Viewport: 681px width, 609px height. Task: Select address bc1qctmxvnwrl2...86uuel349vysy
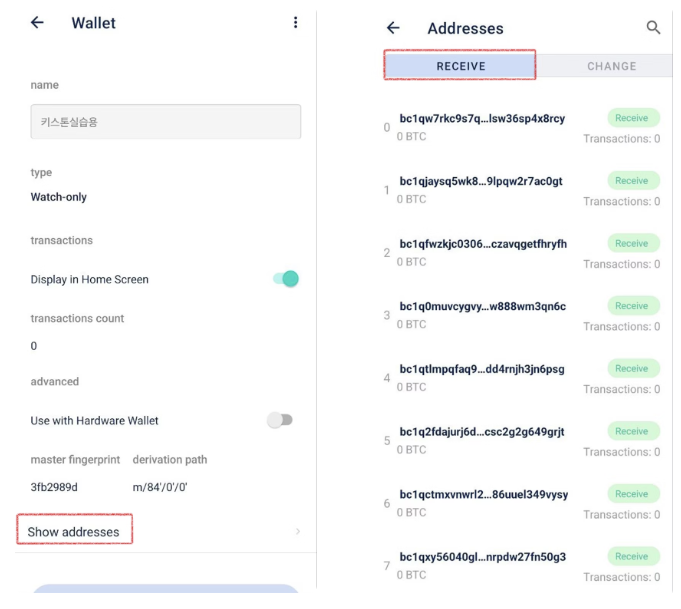tap(484, 494)
